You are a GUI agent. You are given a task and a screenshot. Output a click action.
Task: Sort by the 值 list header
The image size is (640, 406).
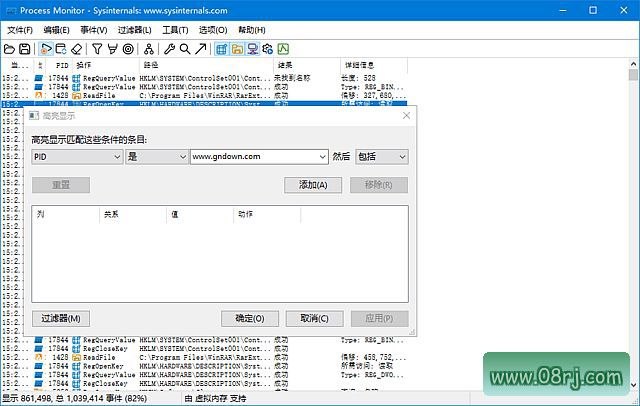tap(200, 215)
